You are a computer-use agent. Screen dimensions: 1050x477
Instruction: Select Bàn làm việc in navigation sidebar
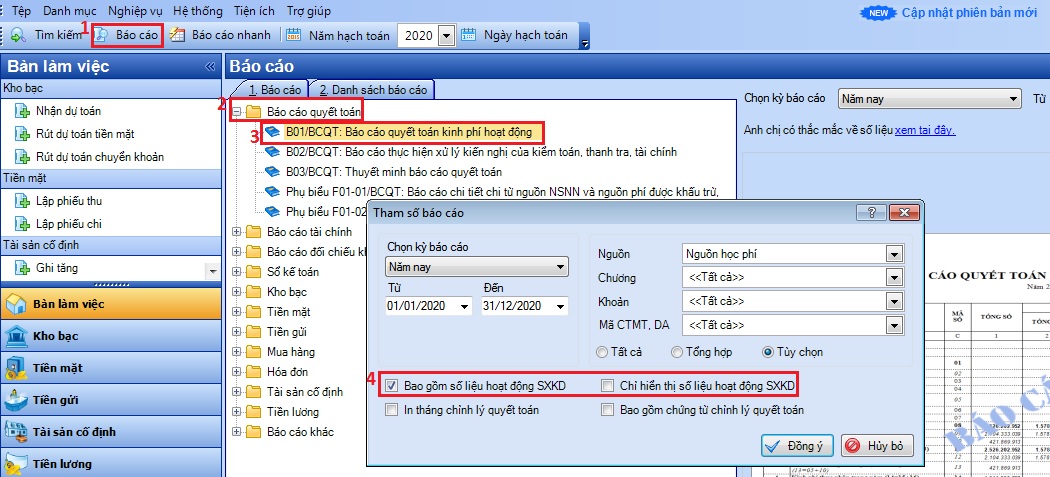click(x=110, y=303)
